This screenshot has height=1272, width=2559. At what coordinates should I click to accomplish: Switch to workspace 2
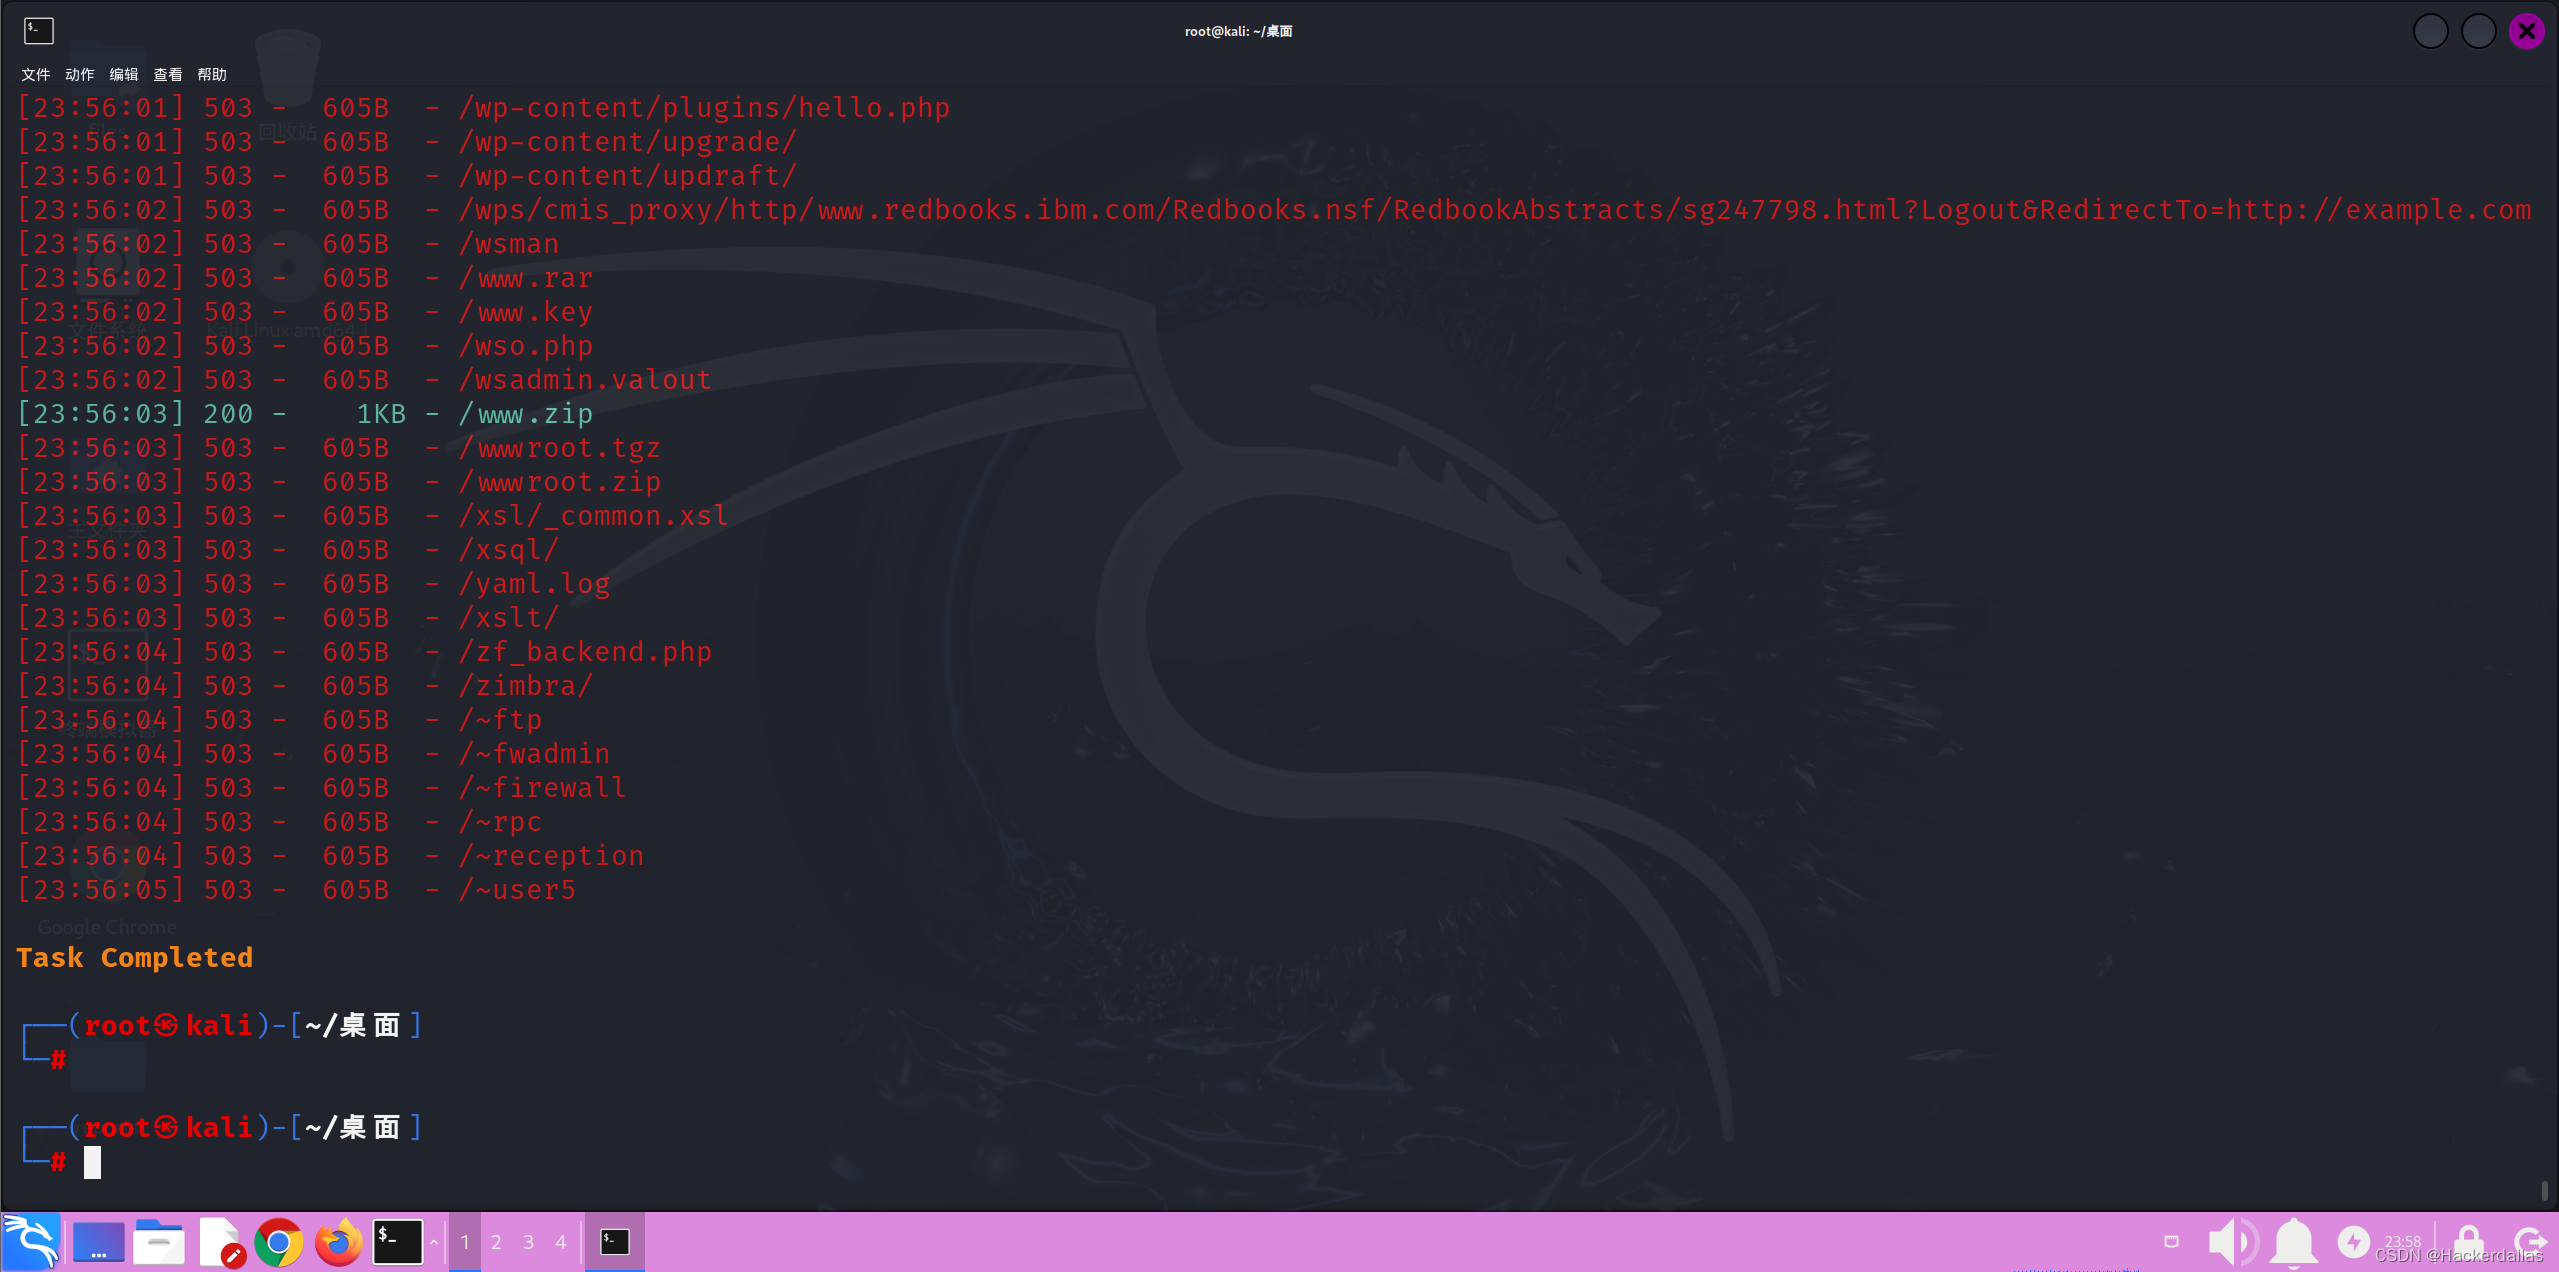[496, 1242]
